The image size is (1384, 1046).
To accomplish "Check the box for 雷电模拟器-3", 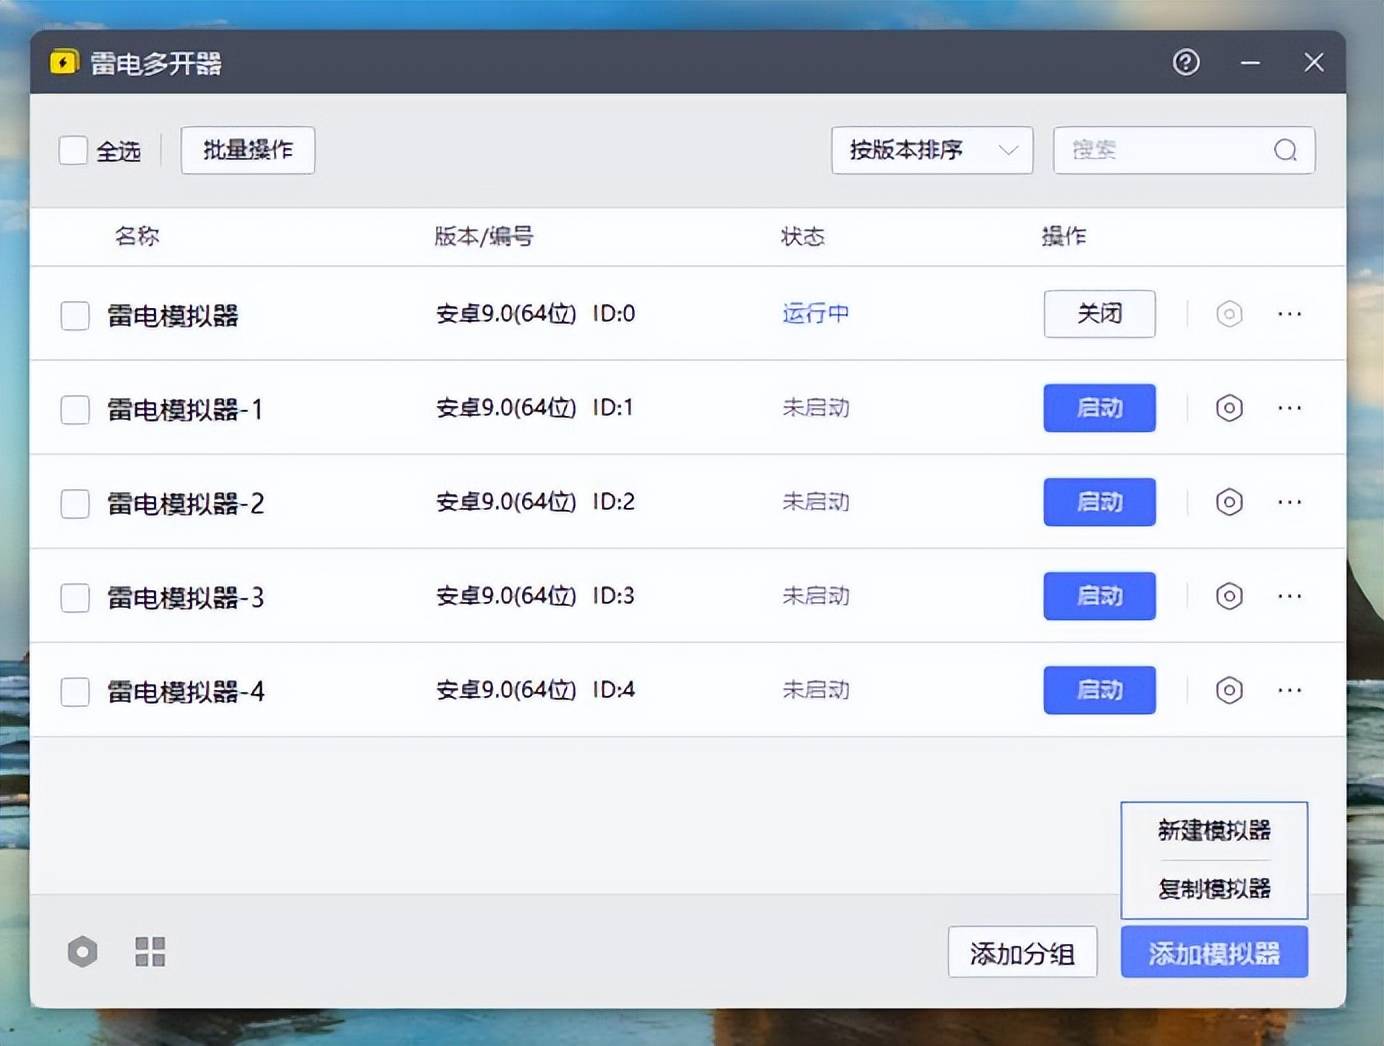I will pyautogui.click(x=75, y=597).
